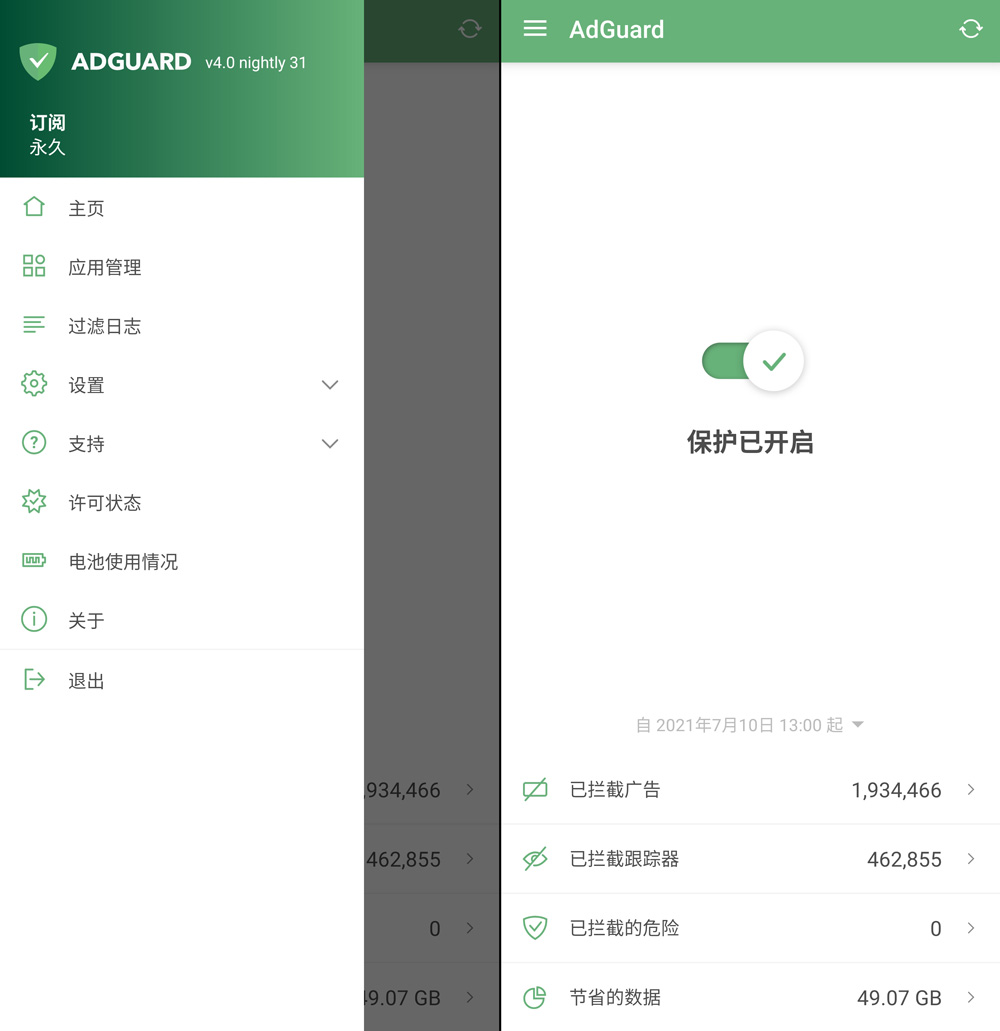Open 许可状态 from the drawer menu

[x=181, y=502]
